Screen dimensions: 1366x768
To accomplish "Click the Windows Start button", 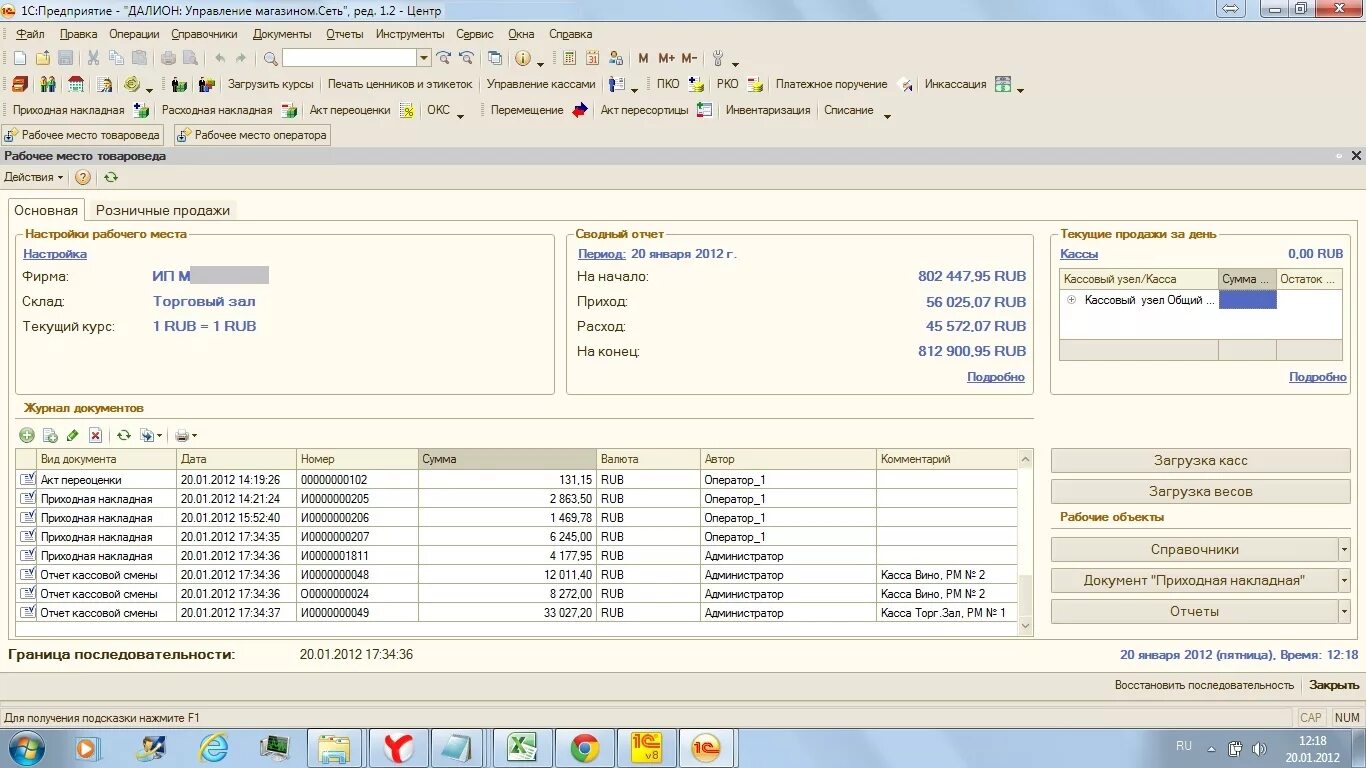I will coord(26,747).
